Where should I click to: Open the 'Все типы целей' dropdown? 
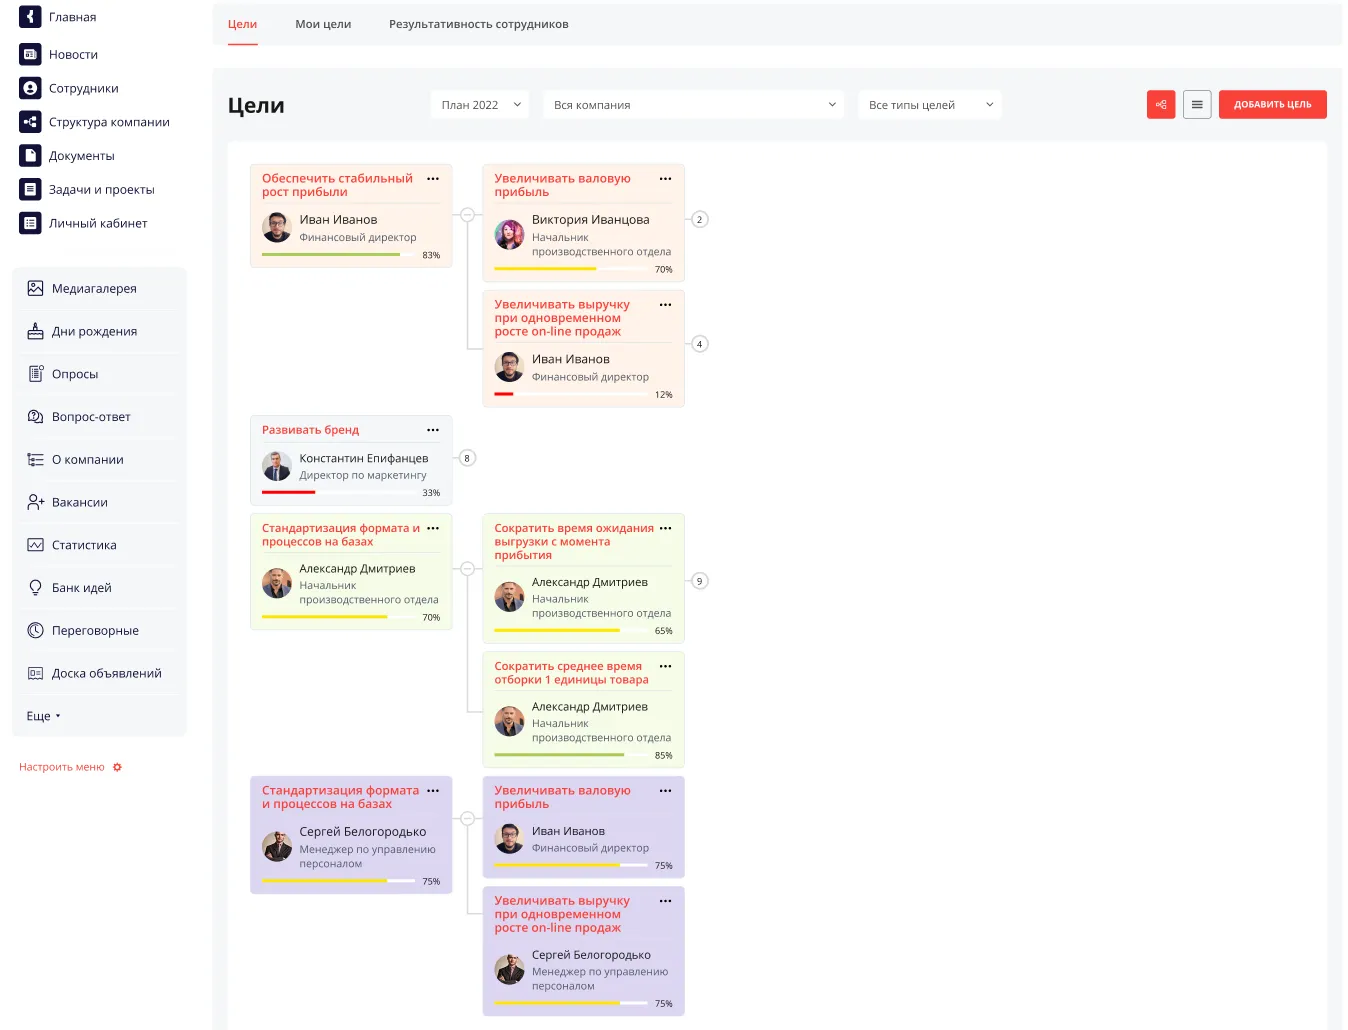(x=929, y=105)
